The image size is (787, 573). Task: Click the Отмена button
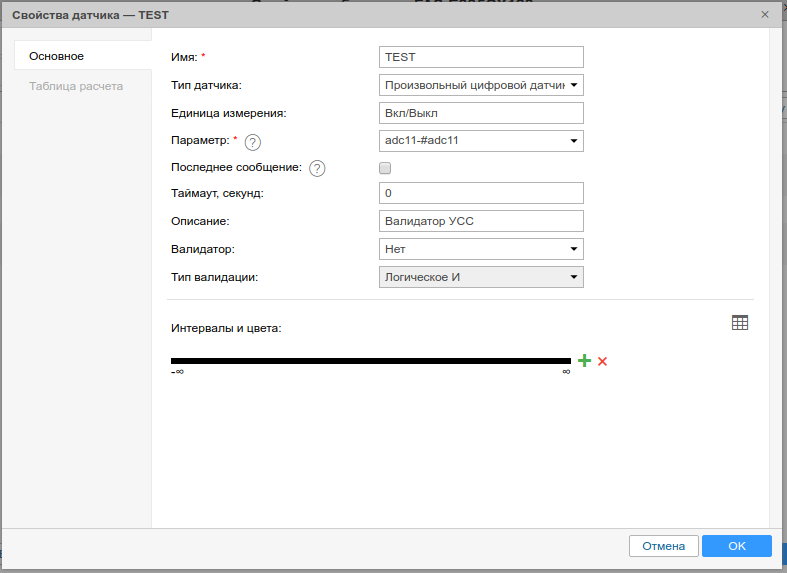click(663, 546)
